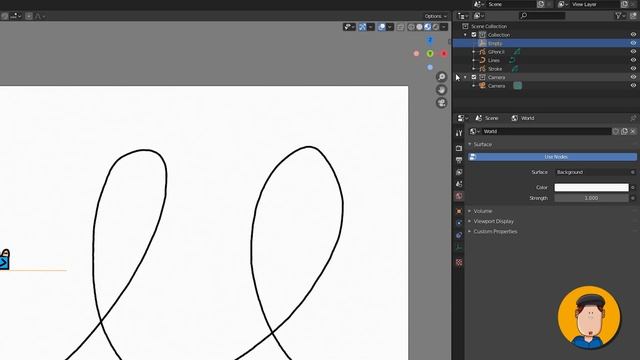Open the Scene properties tab
The height and width of the screenshot is (360, 640).
click(x=459, y=184)
